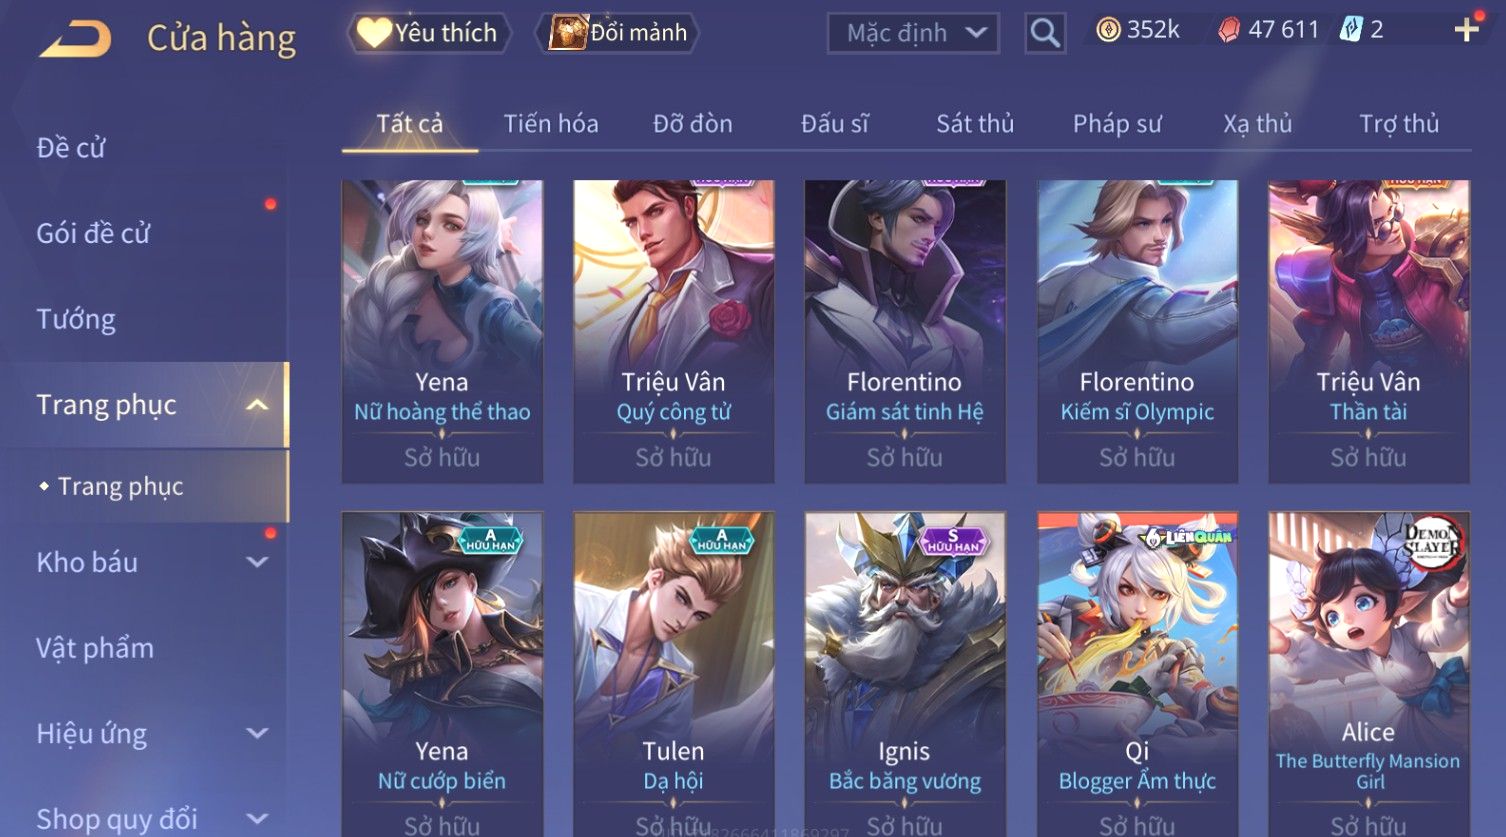Switch to the Pháp sư tab

1117,124
